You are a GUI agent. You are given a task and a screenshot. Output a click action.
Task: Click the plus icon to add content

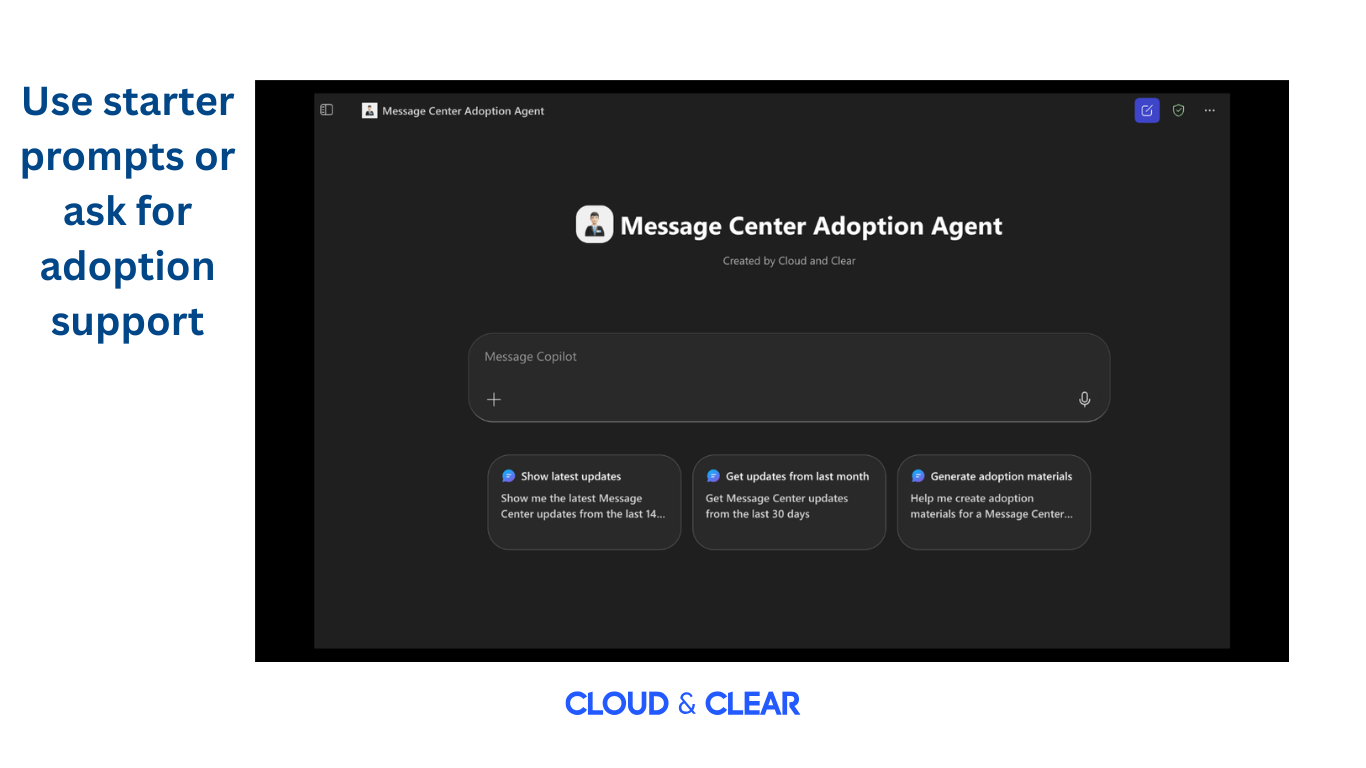click(494, 399)
